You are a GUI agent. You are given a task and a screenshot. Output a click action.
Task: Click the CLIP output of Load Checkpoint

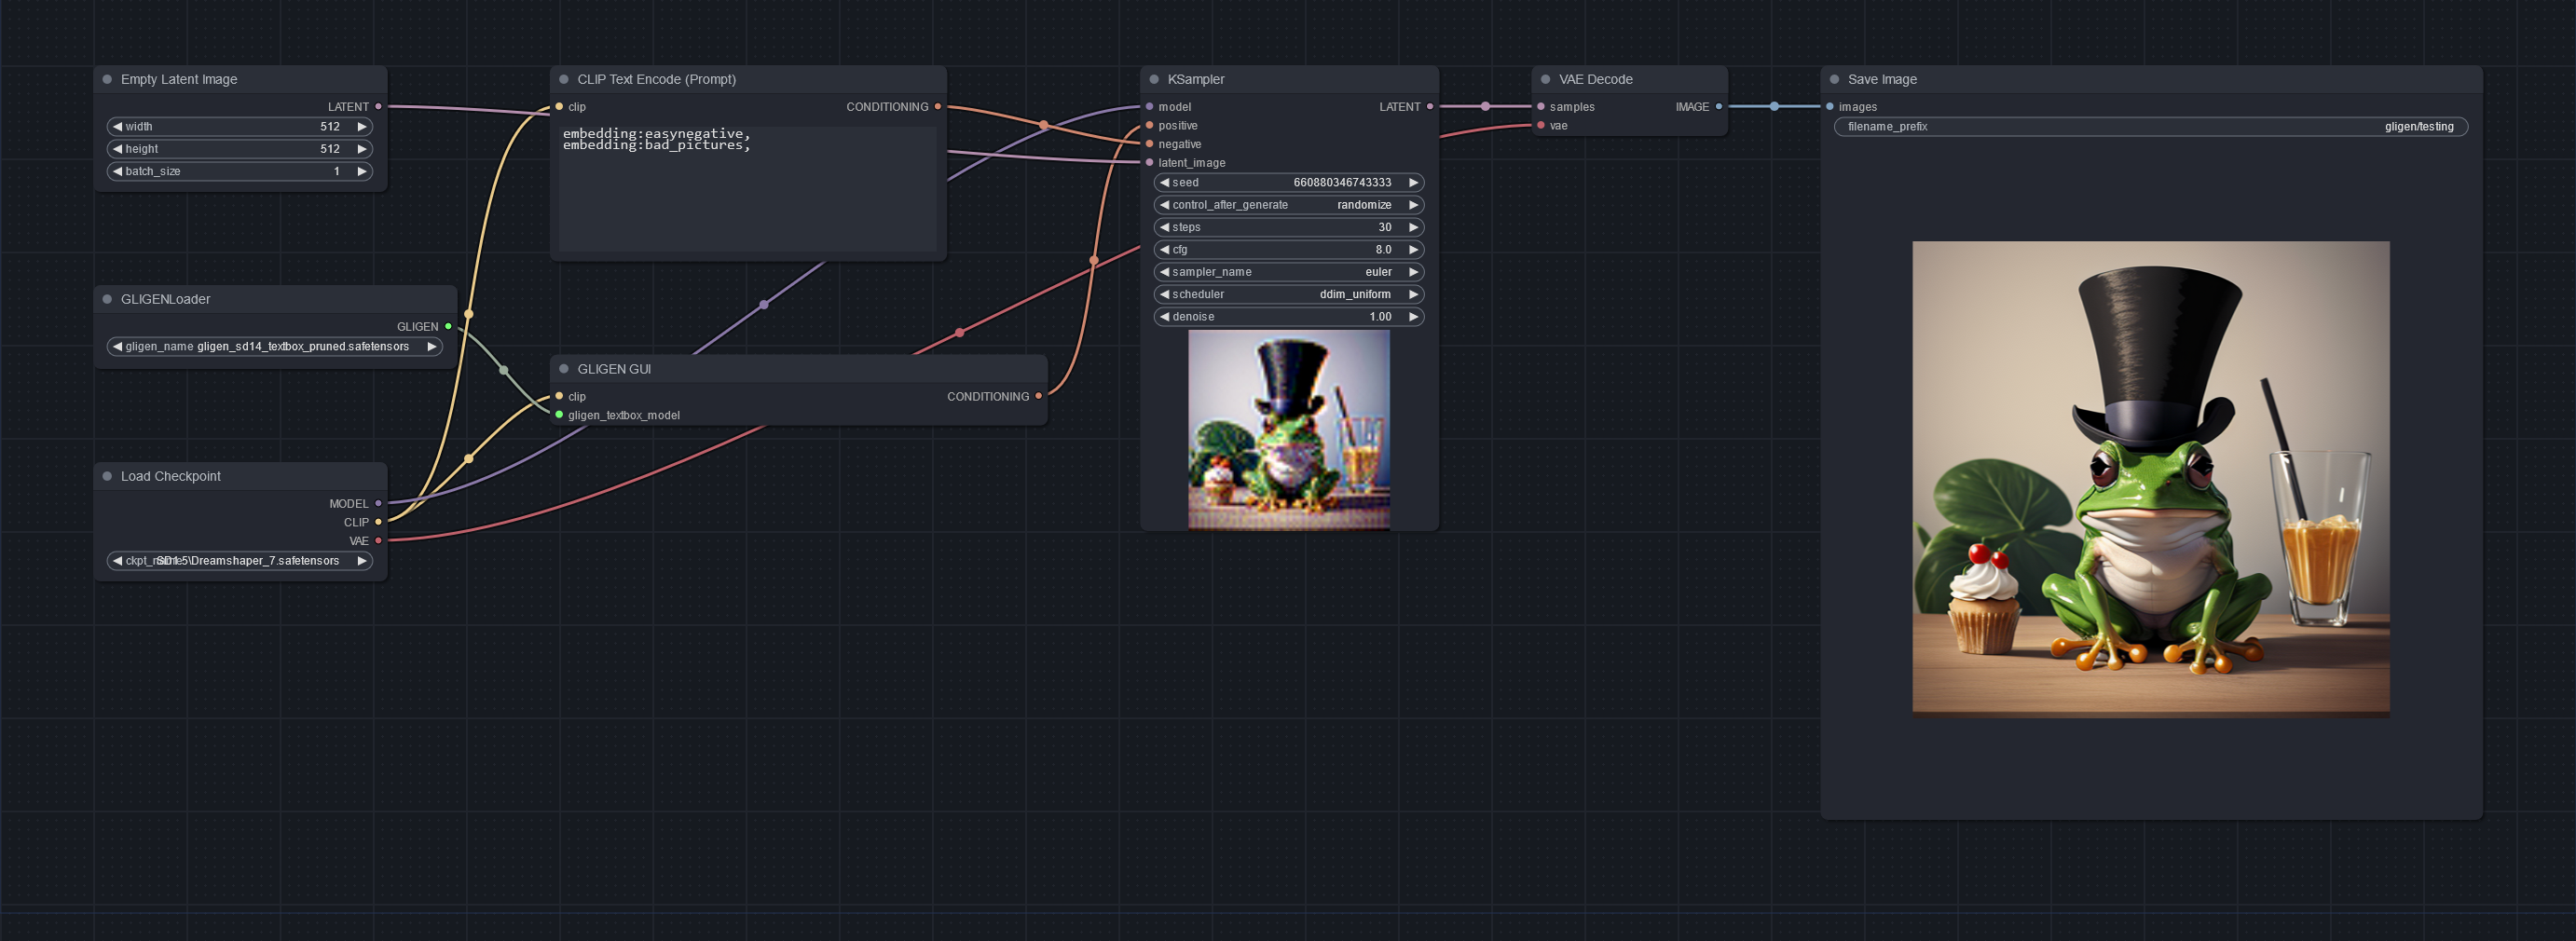(378, 522)
